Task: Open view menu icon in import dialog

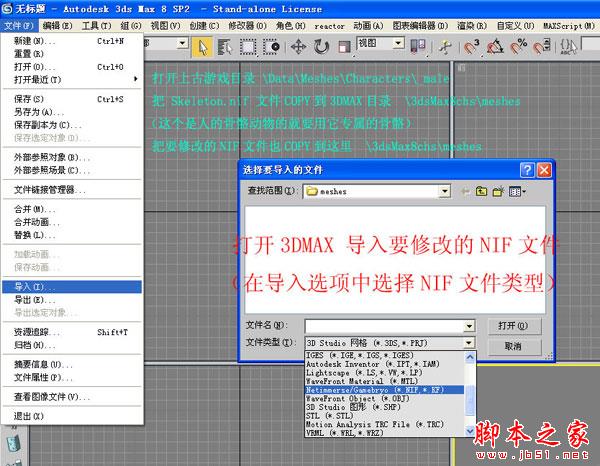Action: pyautogui.click(x=517, y=191)
